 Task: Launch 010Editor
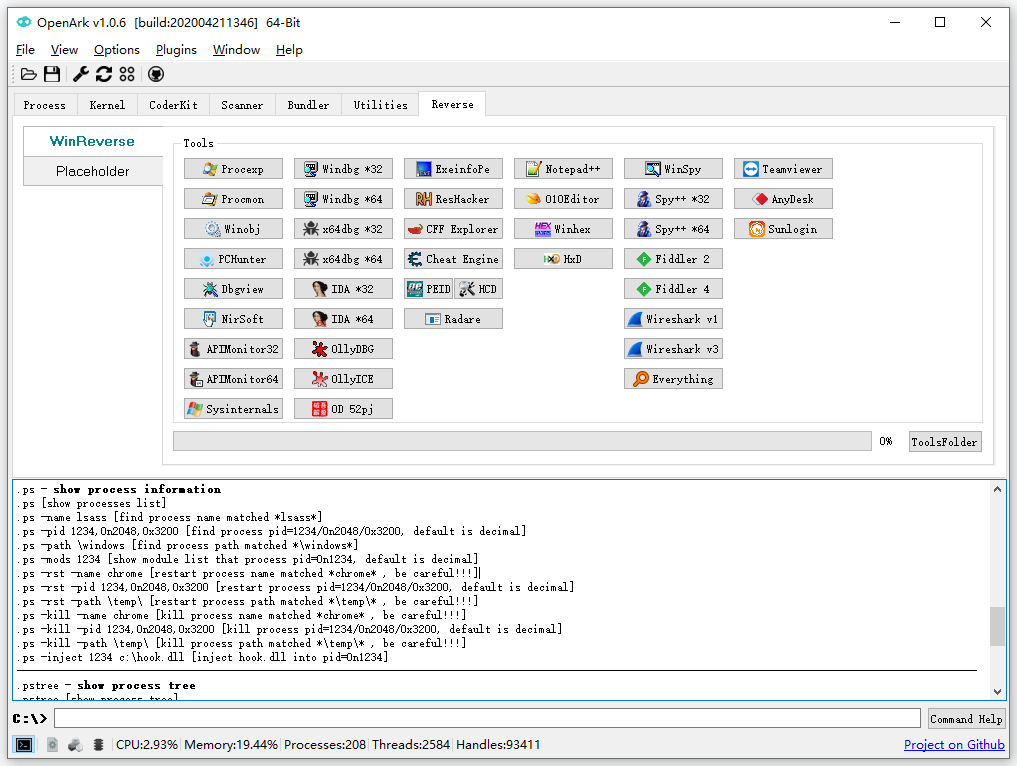tap(564, 199)
